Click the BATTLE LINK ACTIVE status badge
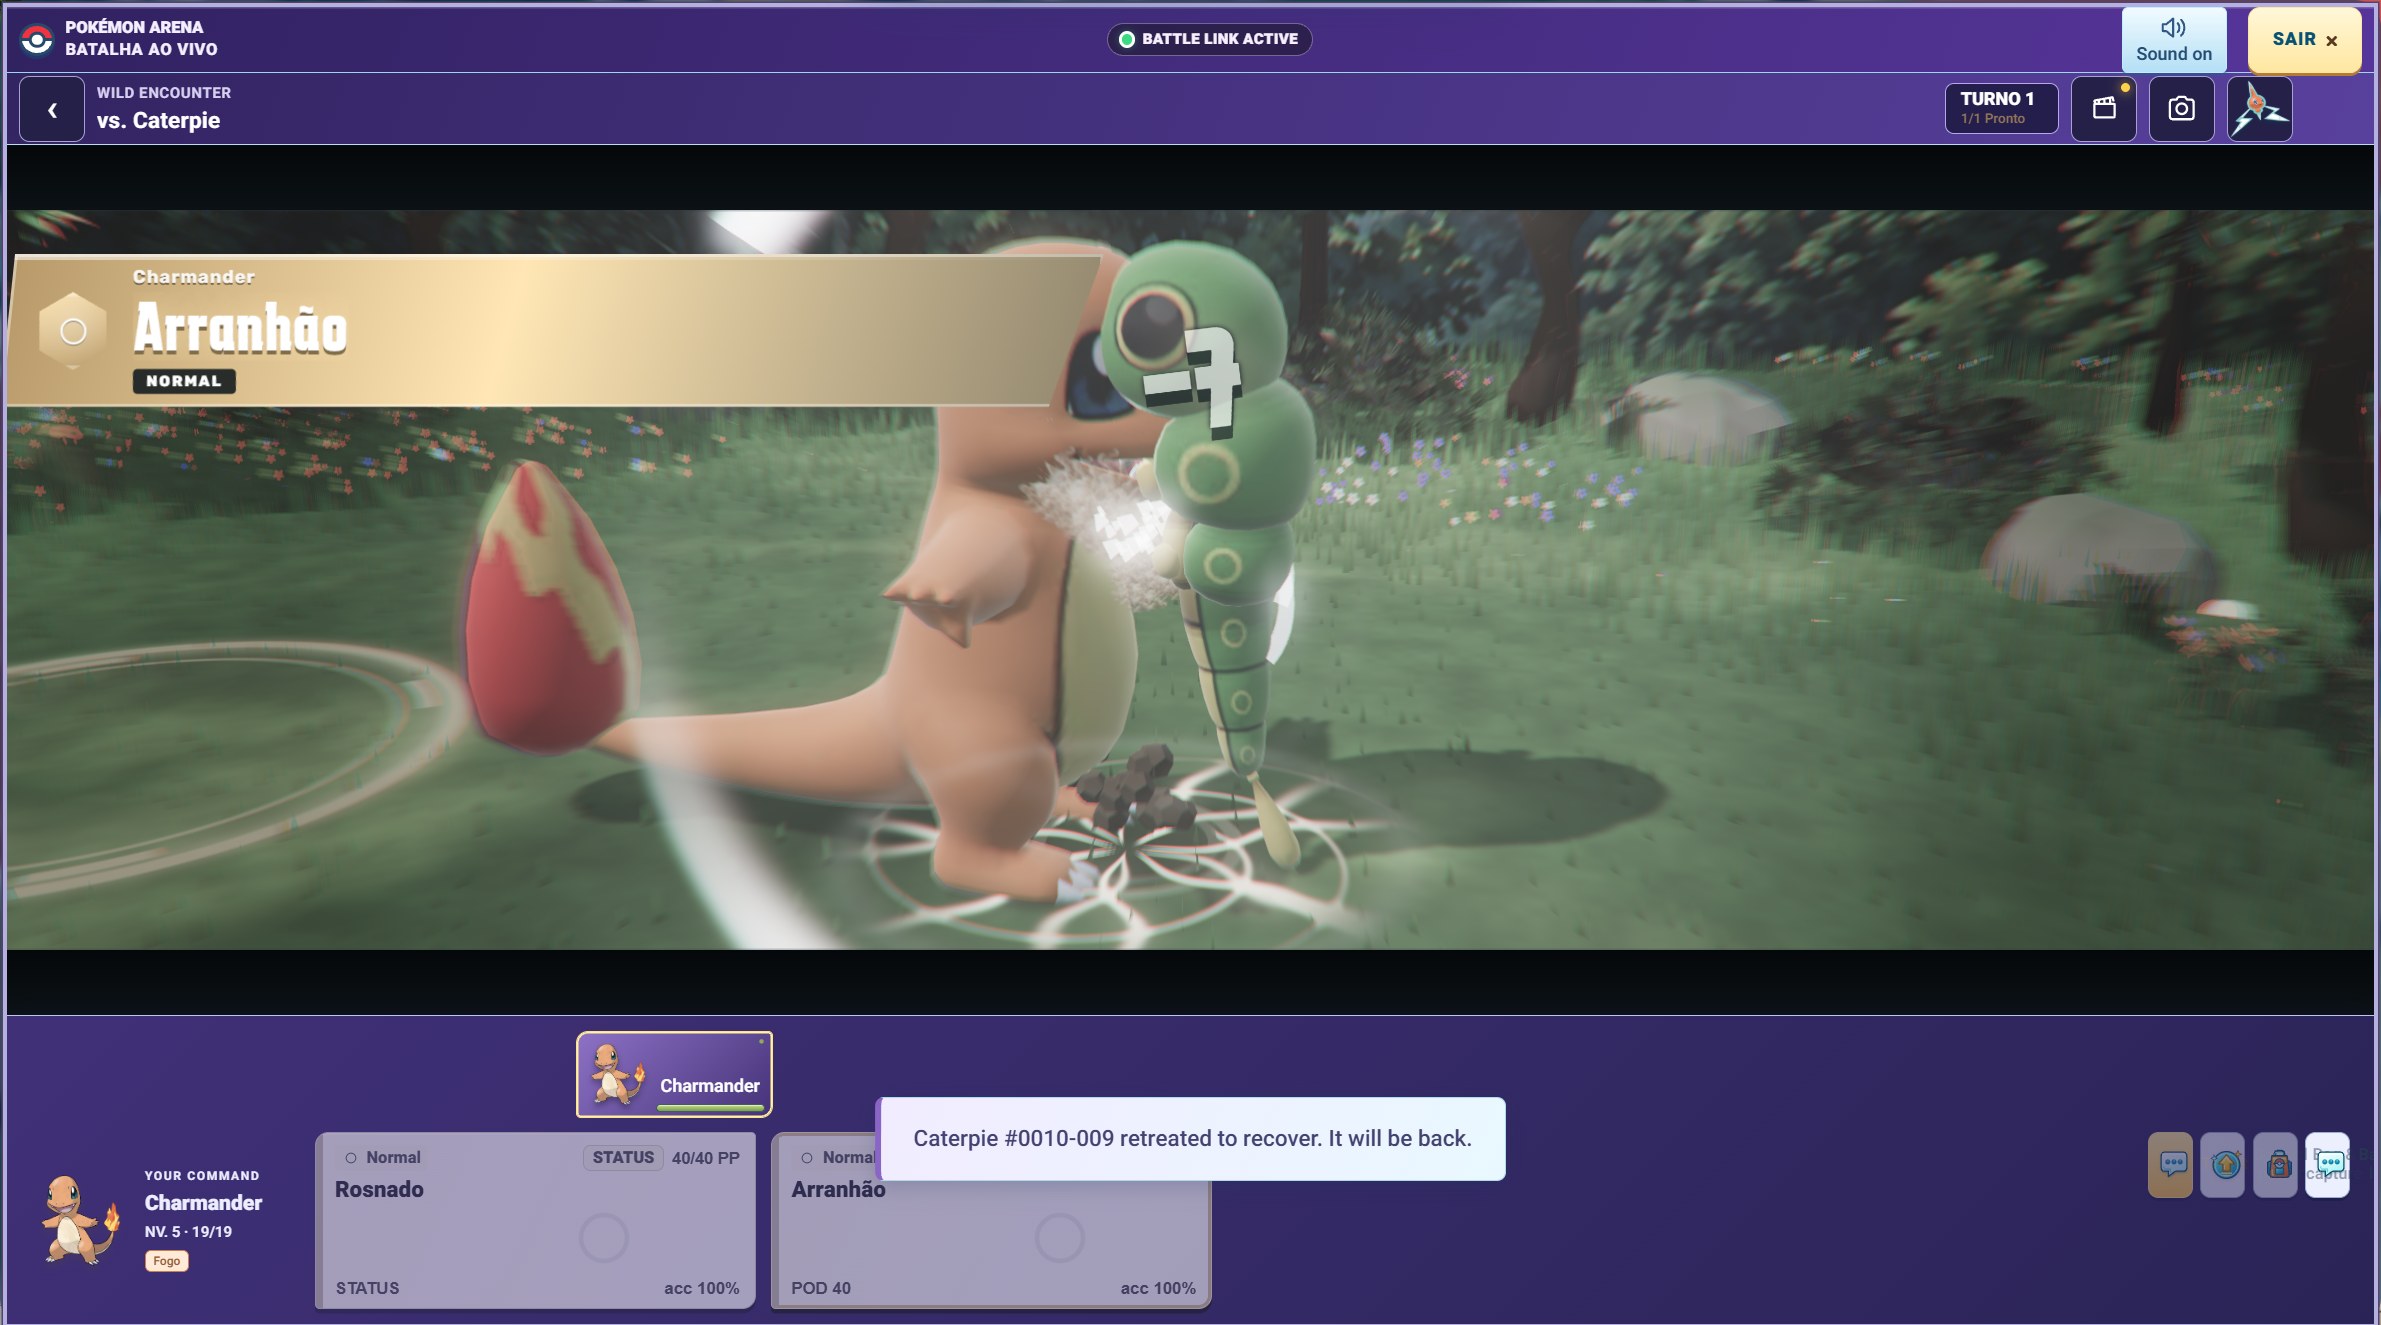 tap(1209, 39)
